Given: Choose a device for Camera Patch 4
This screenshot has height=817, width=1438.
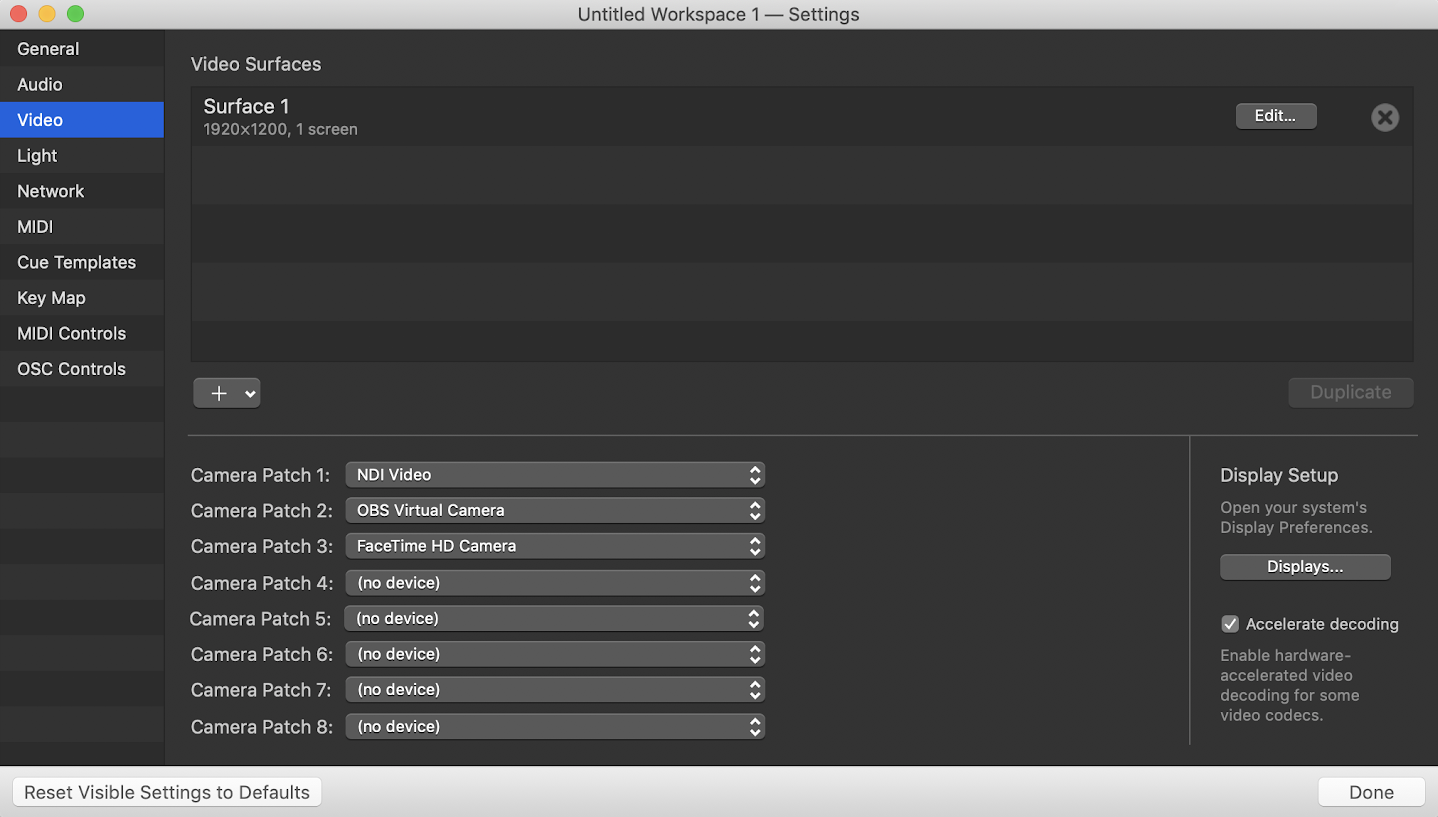Looking at the screenshot, I should pos(554,582).
